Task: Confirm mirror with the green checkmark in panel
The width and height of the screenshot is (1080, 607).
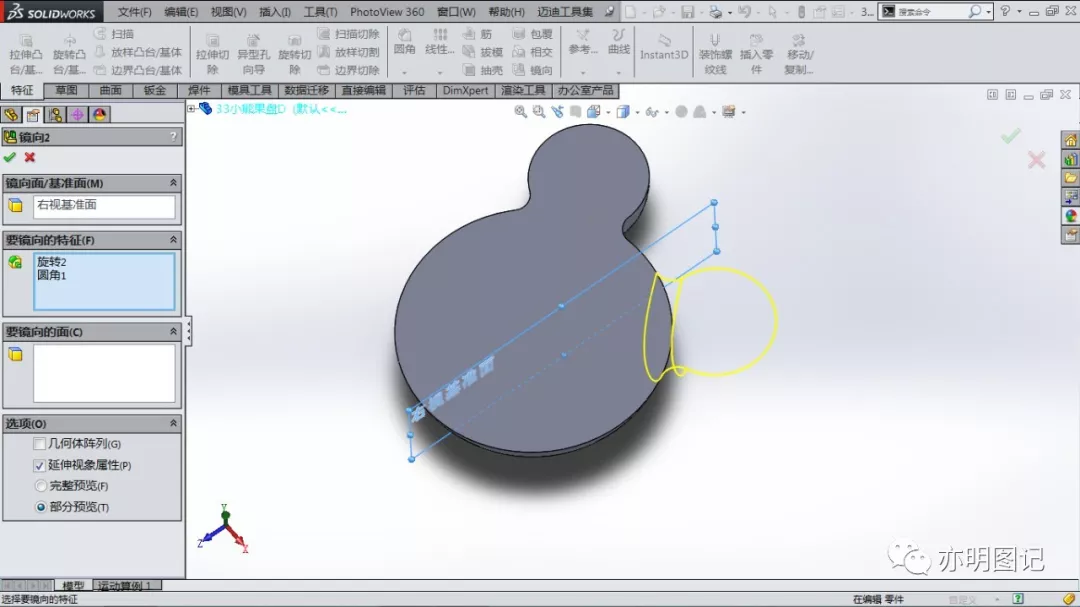Action: click(x=10, y=158)
